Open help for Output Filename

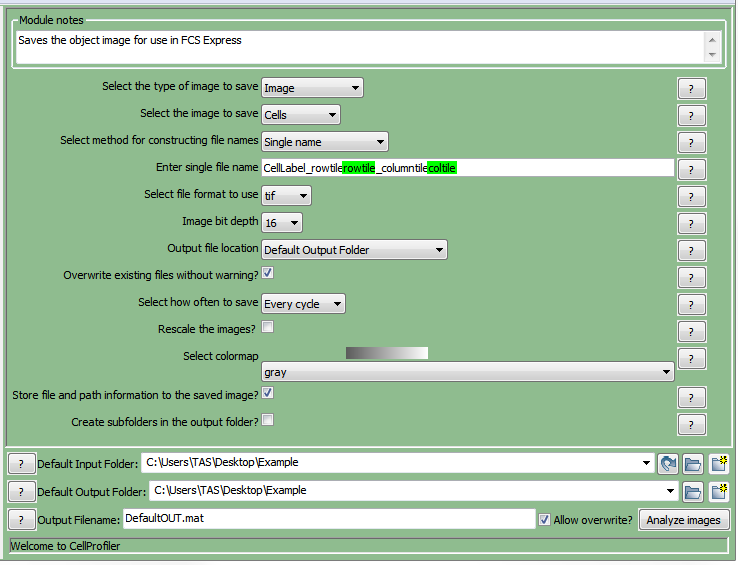click(22, 520)
